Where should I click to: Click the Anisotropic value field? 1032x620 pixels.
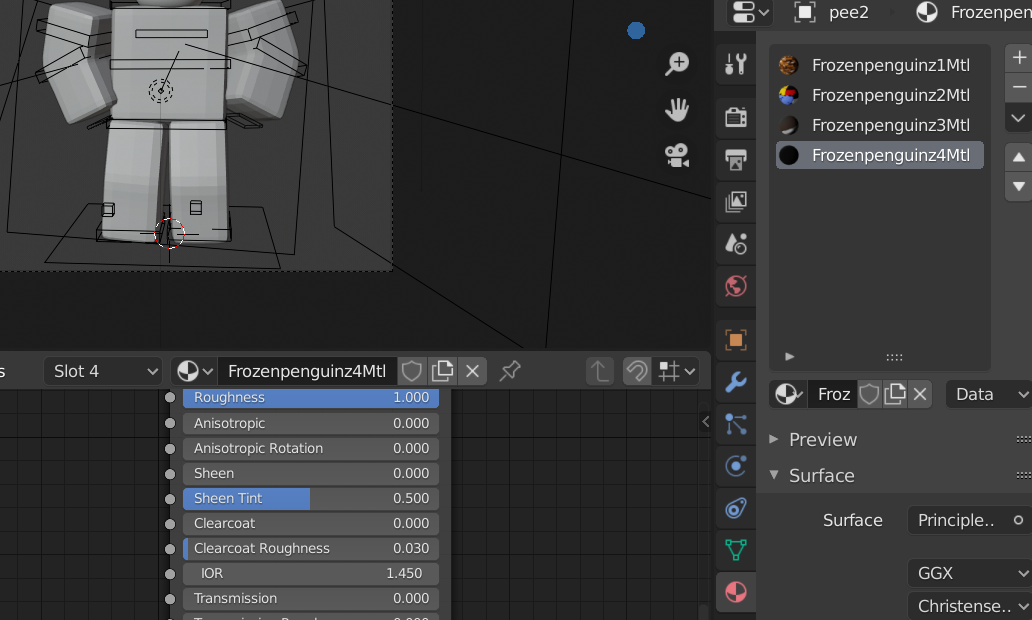coord(311,423)
